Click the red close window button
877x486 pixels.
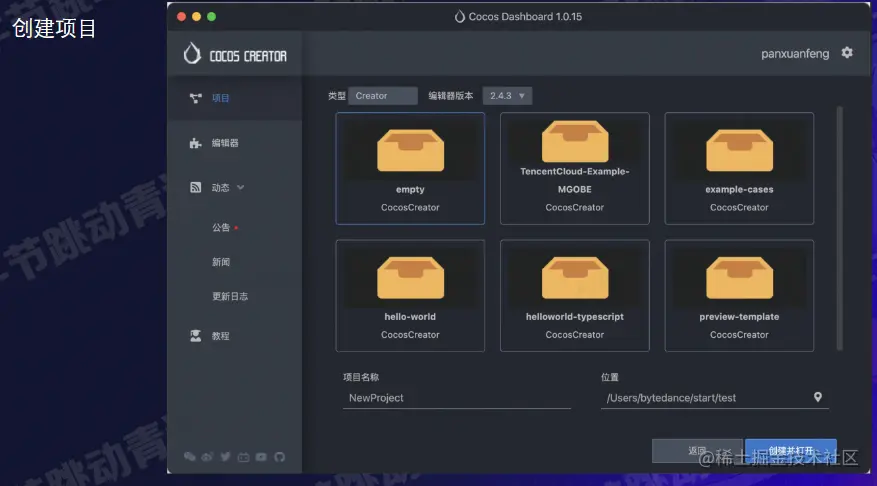tap(181, 17)
